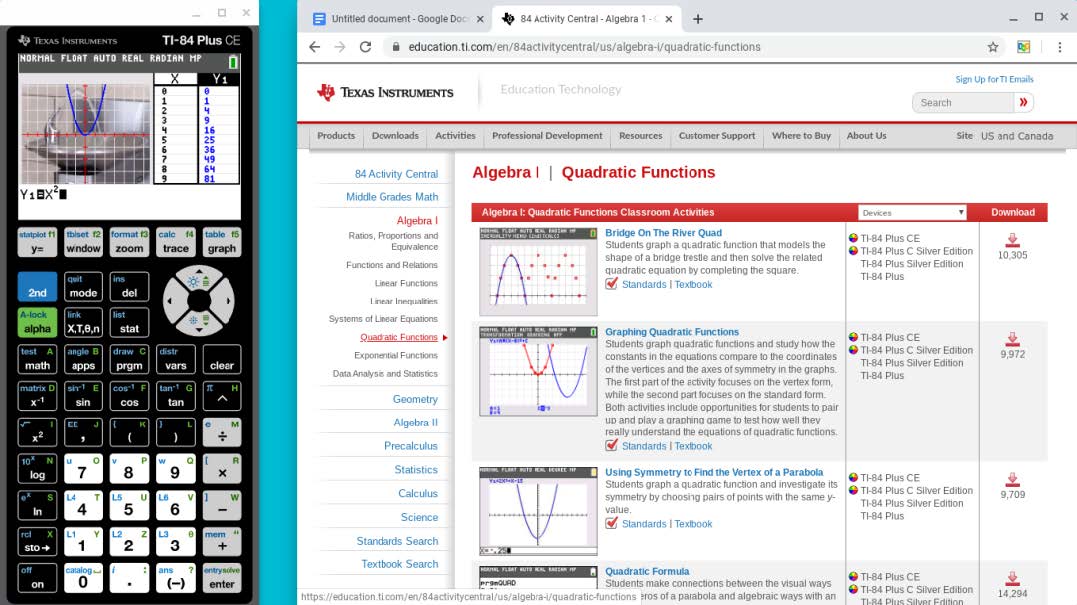This screenshot has height=605, width=1077.
Task: Open a new browser tab
Action: (x=698, y=19)
